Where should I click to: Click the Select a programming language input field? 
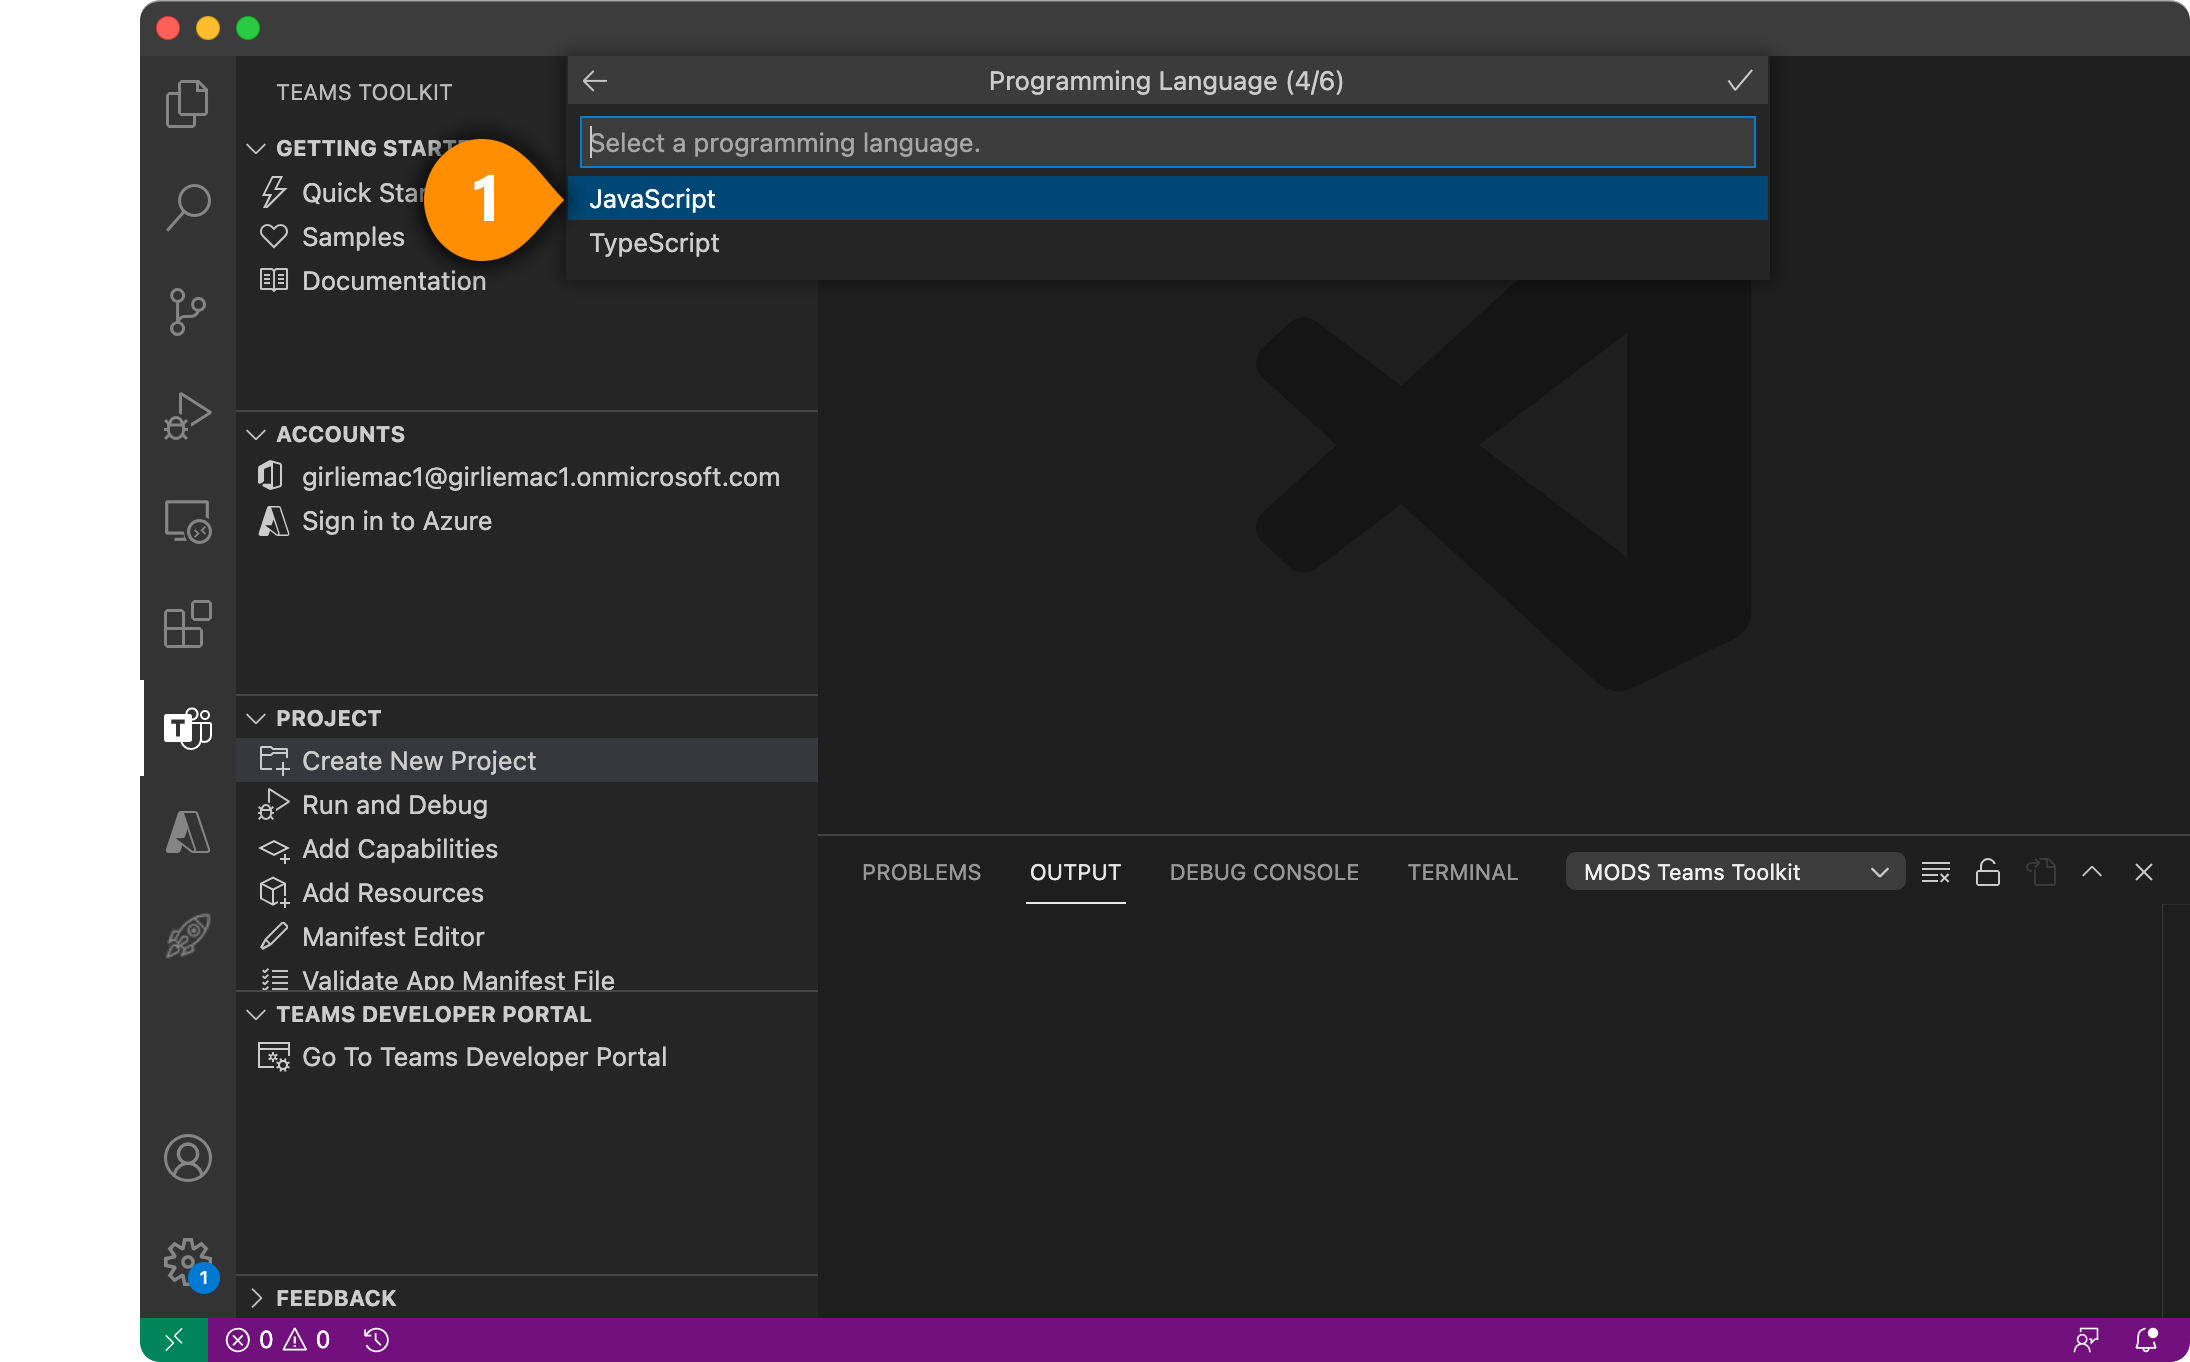[x=1166, y=142]
